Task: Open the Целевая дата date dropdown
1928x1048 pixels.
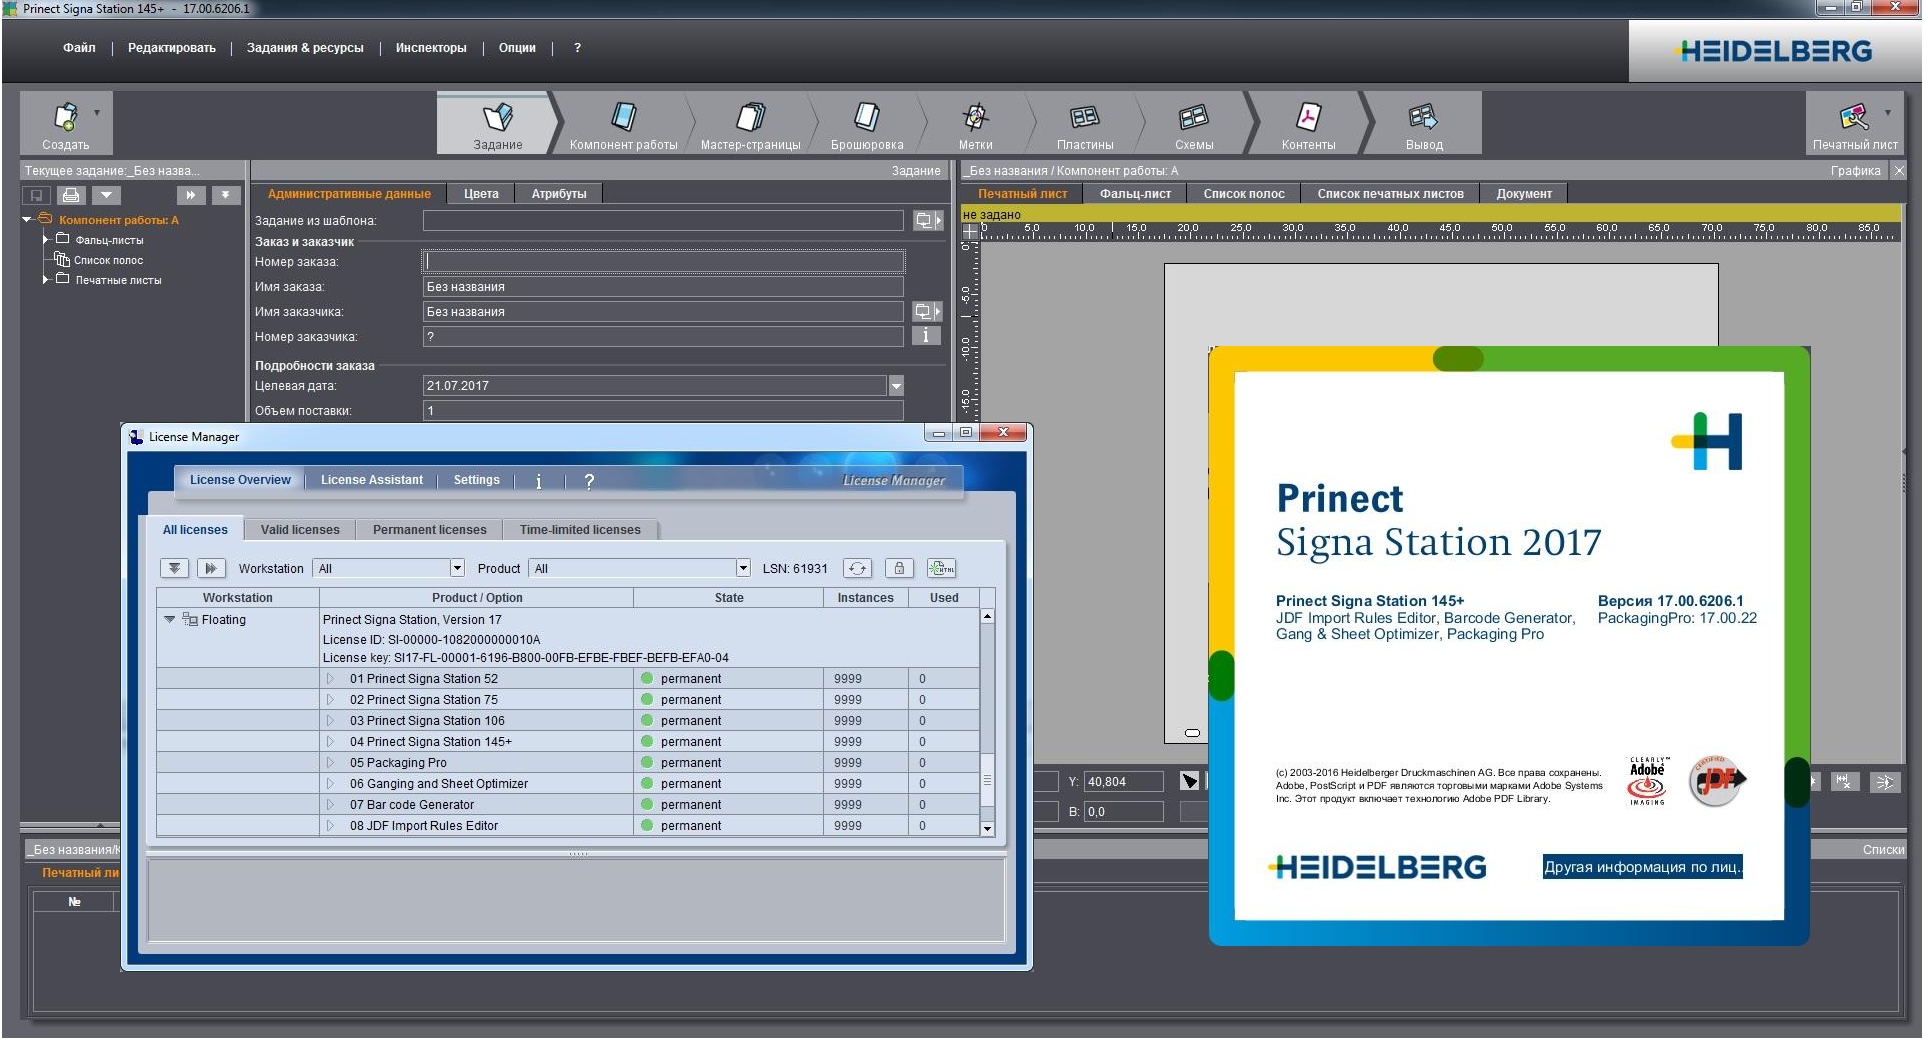Action: pos(896,386)
